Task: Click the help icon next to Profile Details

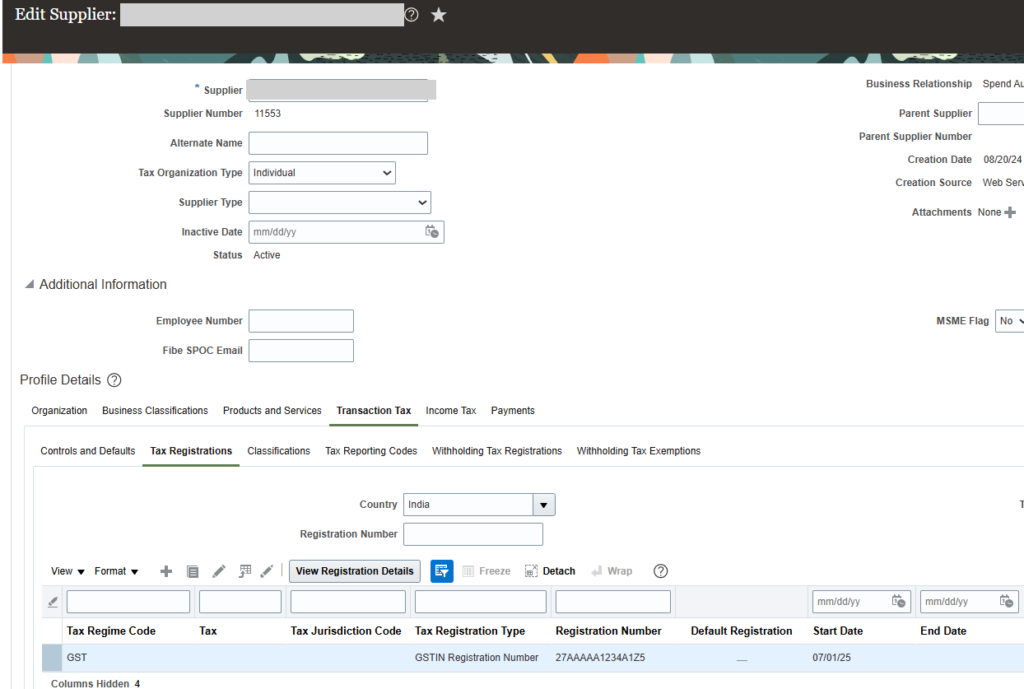Action: point(114,380)
